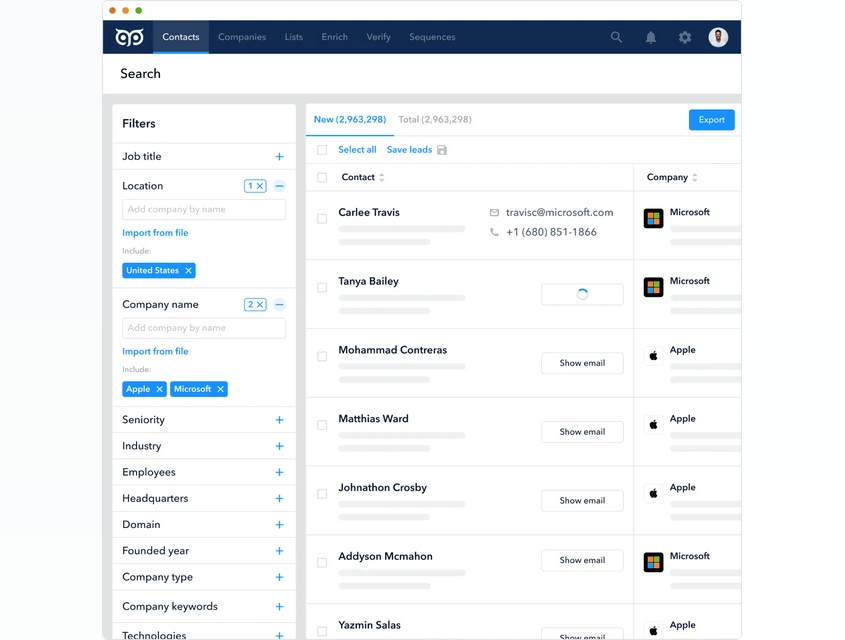Open the Contacts nav tab
Viewport: 845px width, 640px height.
coord(181,37)
